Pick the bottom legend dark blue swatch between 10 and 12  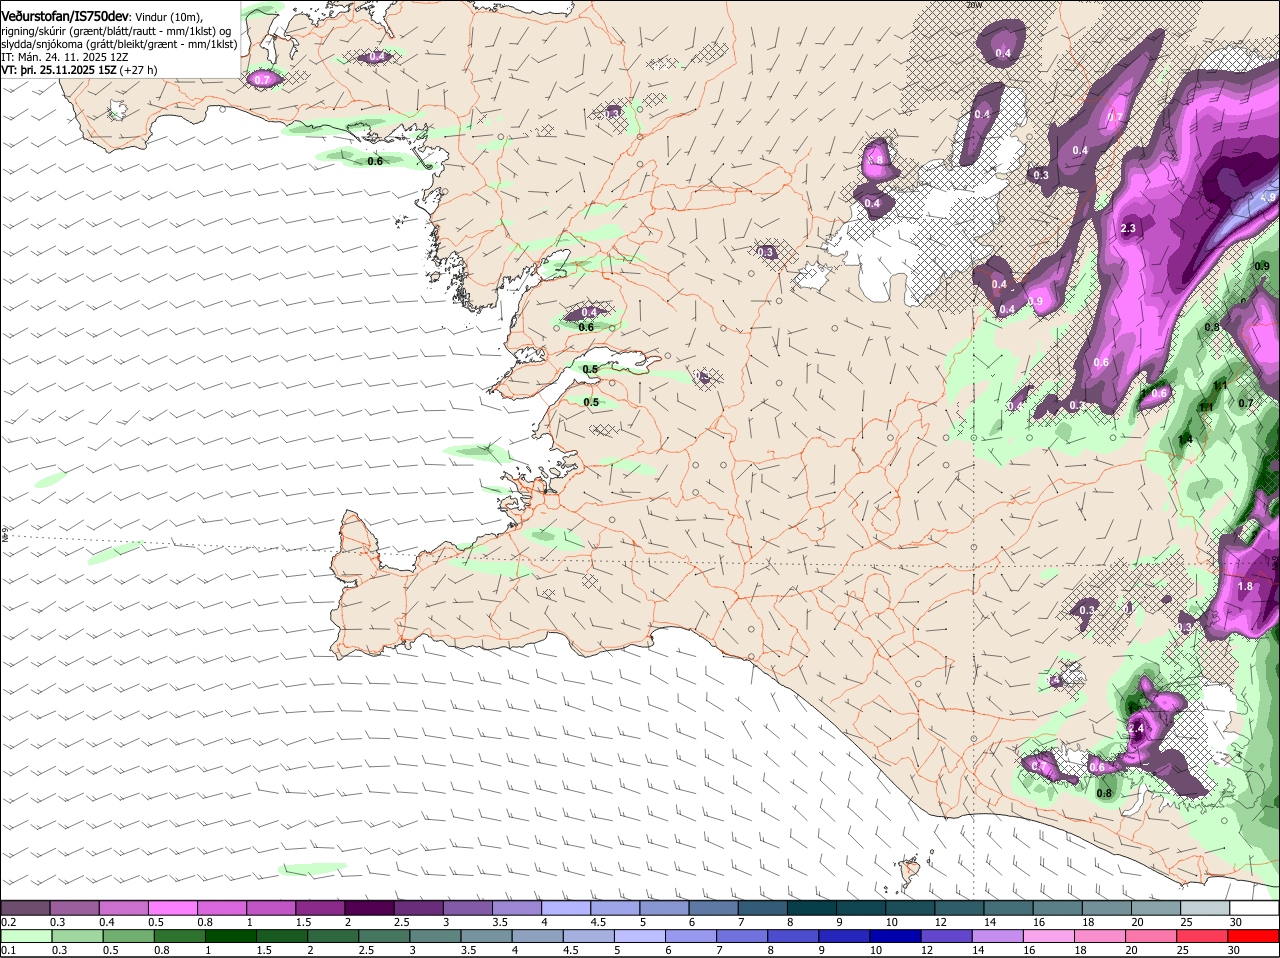point(896,936)
